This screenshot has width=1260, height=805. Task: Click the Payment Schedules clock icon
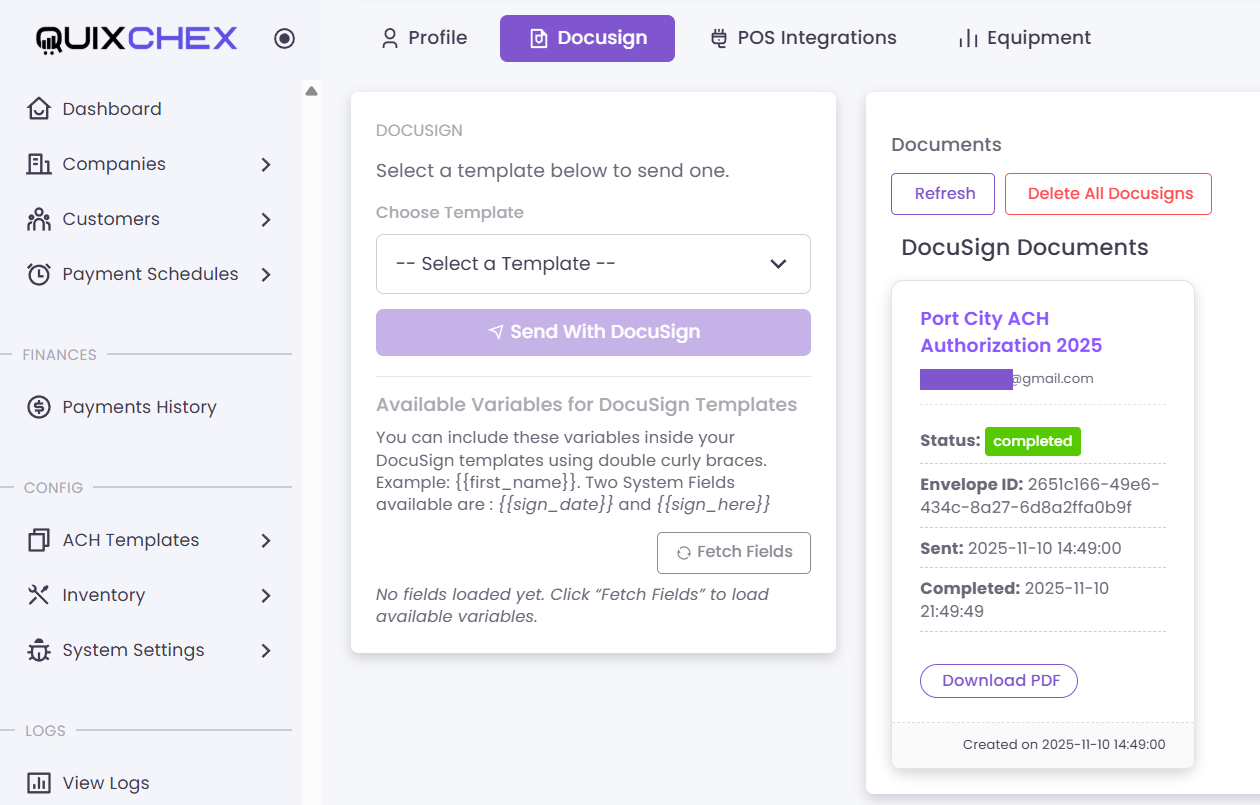[38, 274]
